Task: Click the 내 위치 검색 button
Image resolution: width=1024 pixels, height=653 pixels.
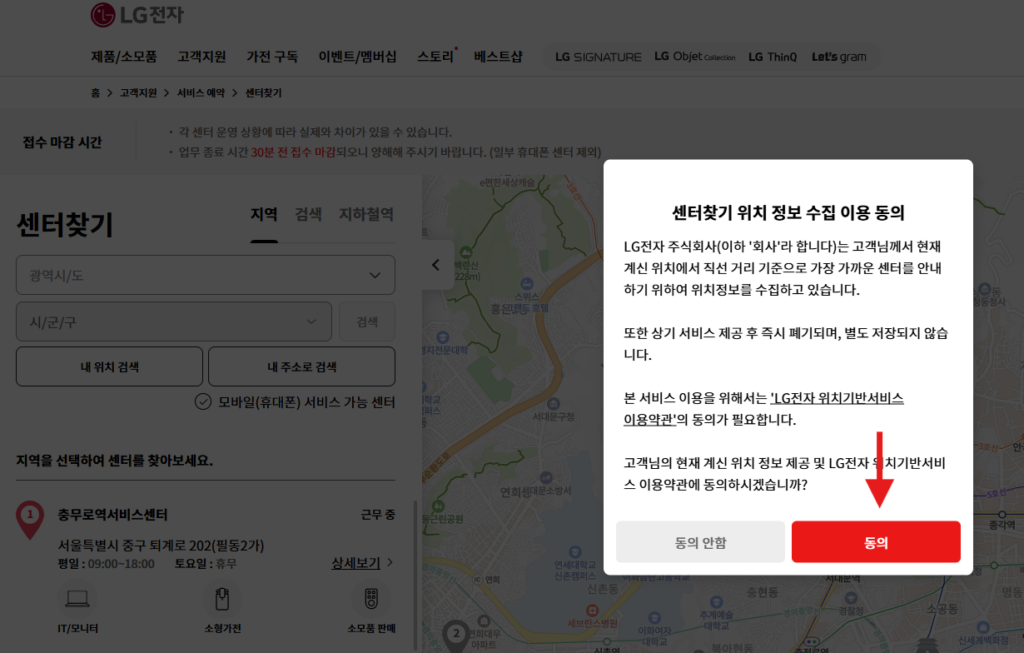Action: (x=109, y=367)
